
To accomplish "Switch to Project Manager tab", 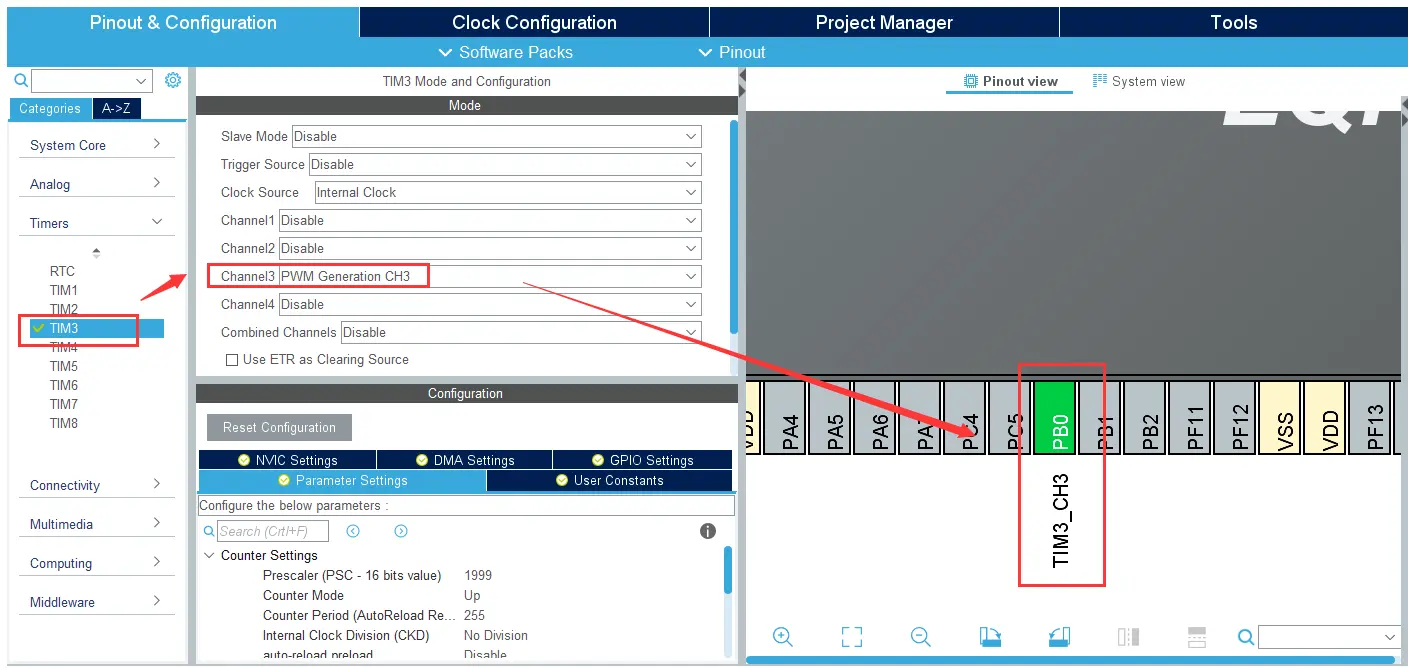I will coord(884,22).
